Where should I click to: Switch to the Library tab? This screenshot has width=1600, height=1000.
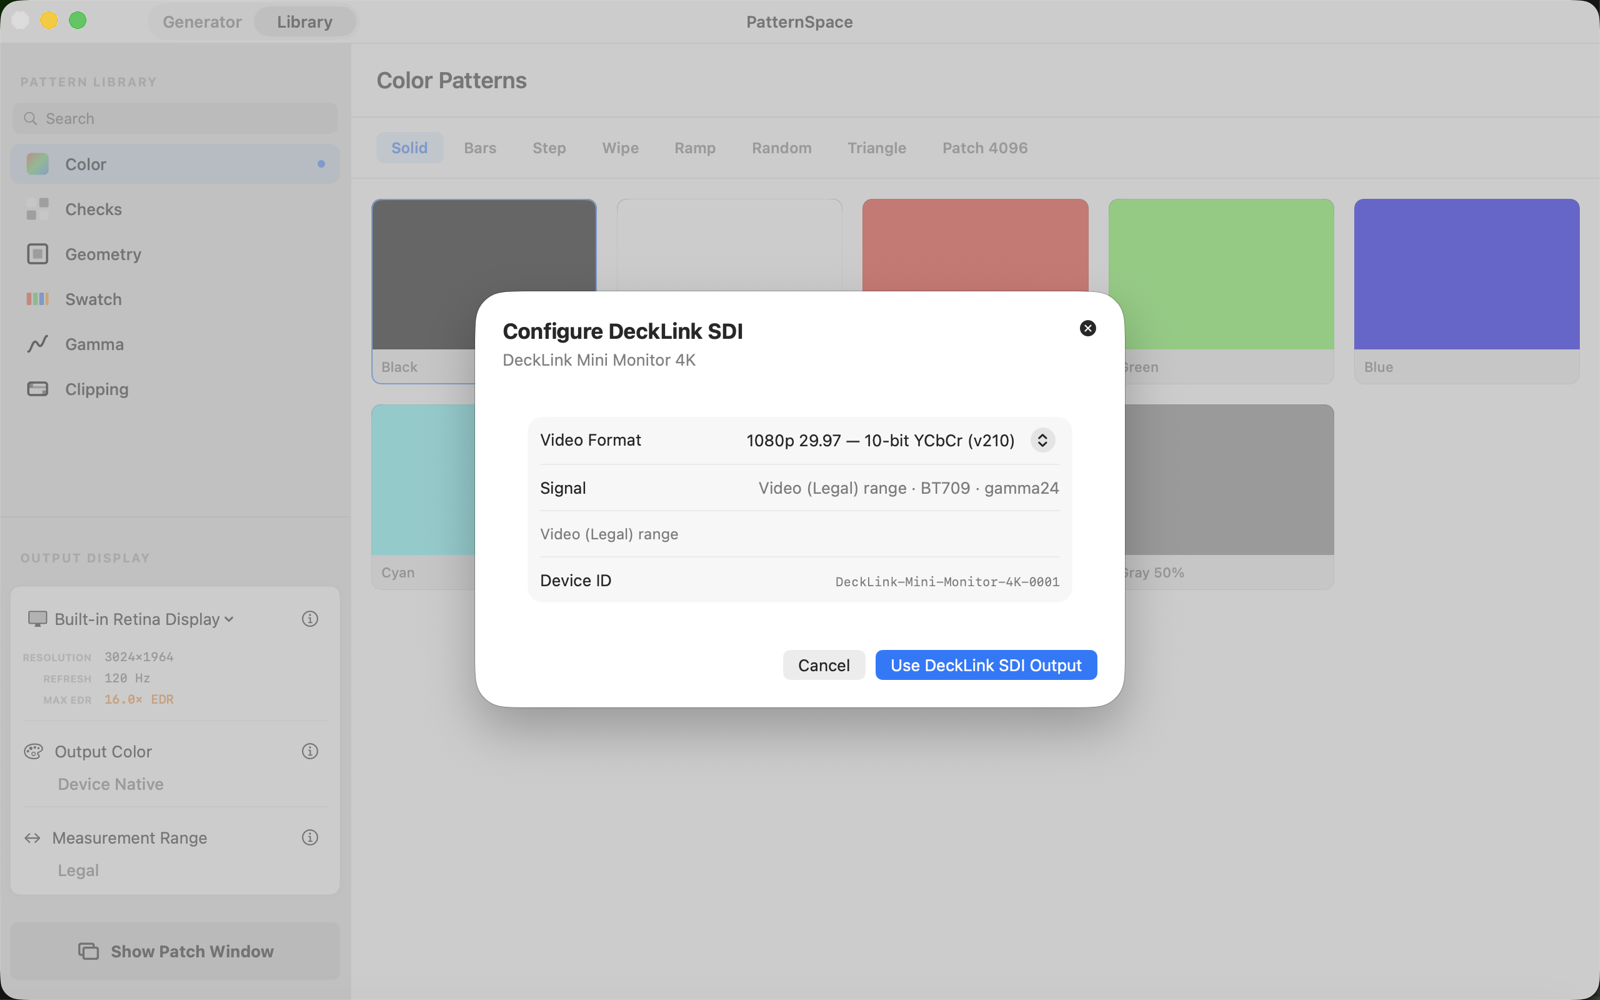[305, 21]
